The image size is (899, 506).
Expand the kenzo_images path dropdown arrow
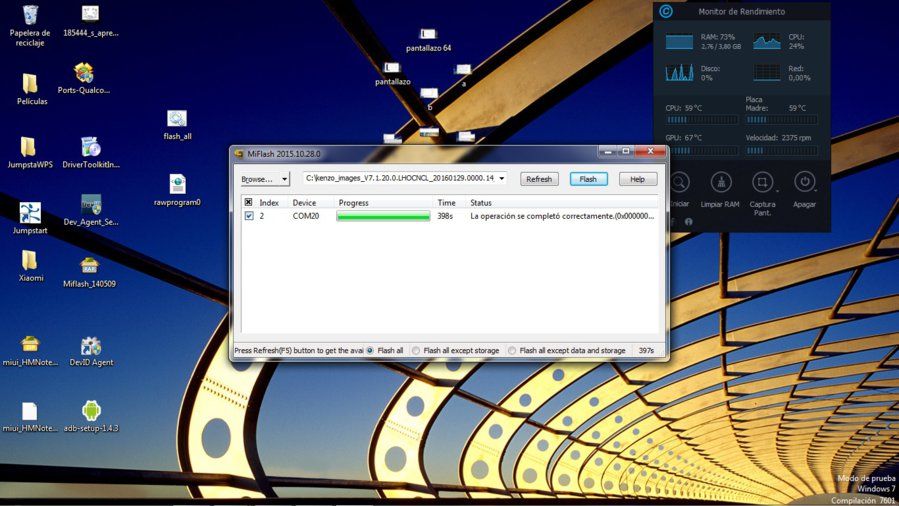pyautogui.click(x=502, y=178)
